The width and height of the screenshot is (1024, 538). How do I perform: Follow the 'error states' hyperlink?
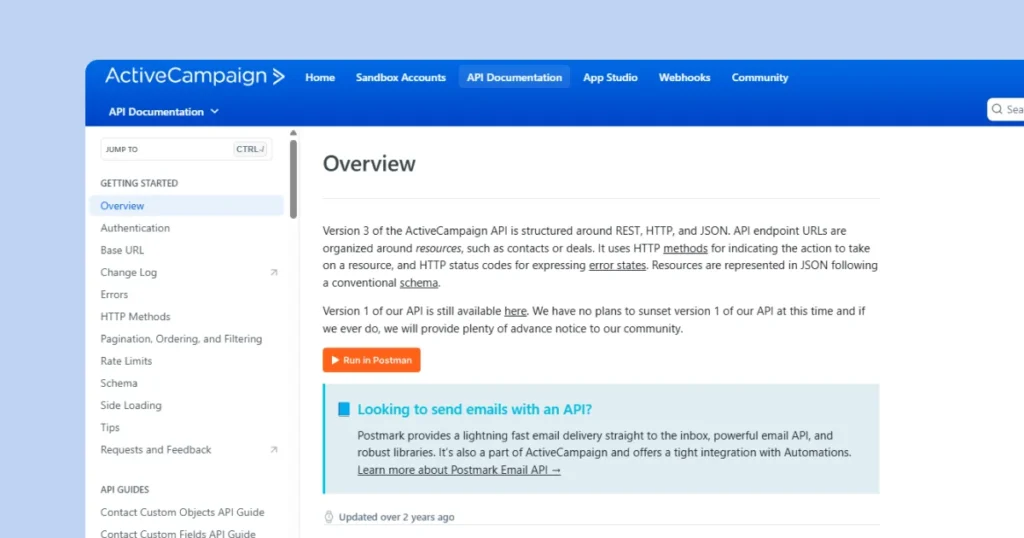[x=617, y=265]
